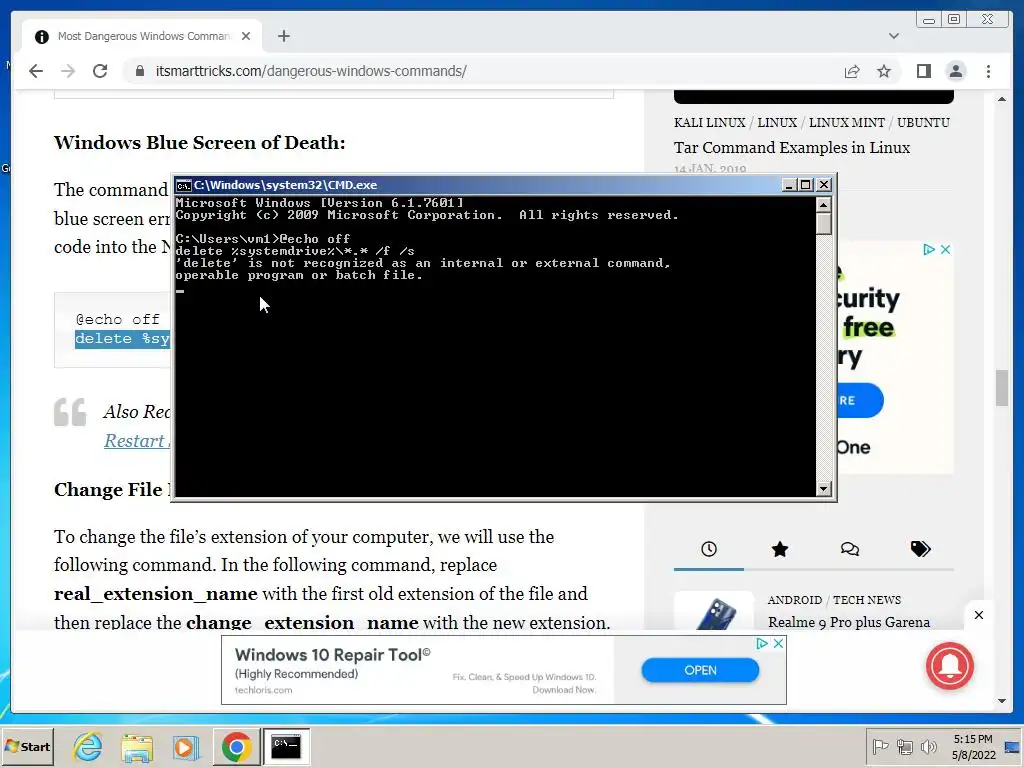Launch Internet Explorer from the taskbar
Viewport: 1024px width, 768px height.
[x=88, y=746]
